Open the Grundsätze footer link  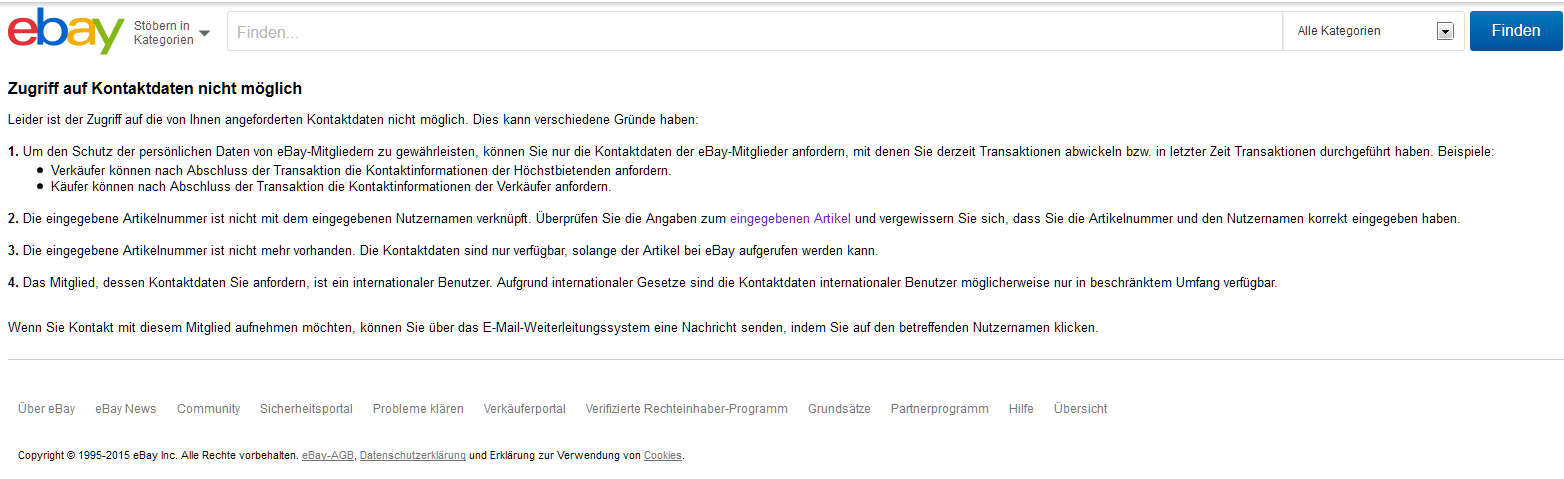[839, 409]
